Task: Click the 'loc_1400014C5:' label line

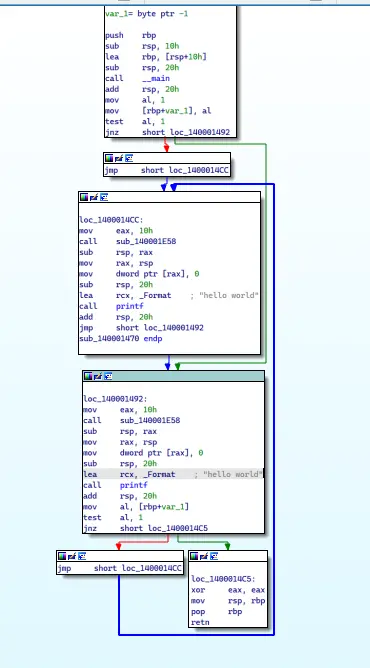Action: click(223, 579)
